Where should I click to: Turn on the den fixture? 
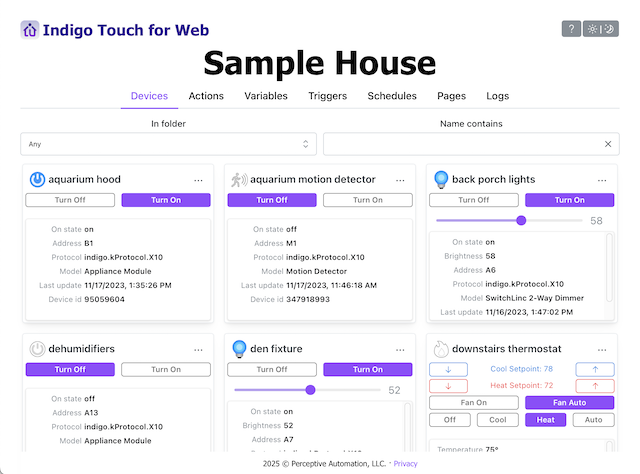368,369
